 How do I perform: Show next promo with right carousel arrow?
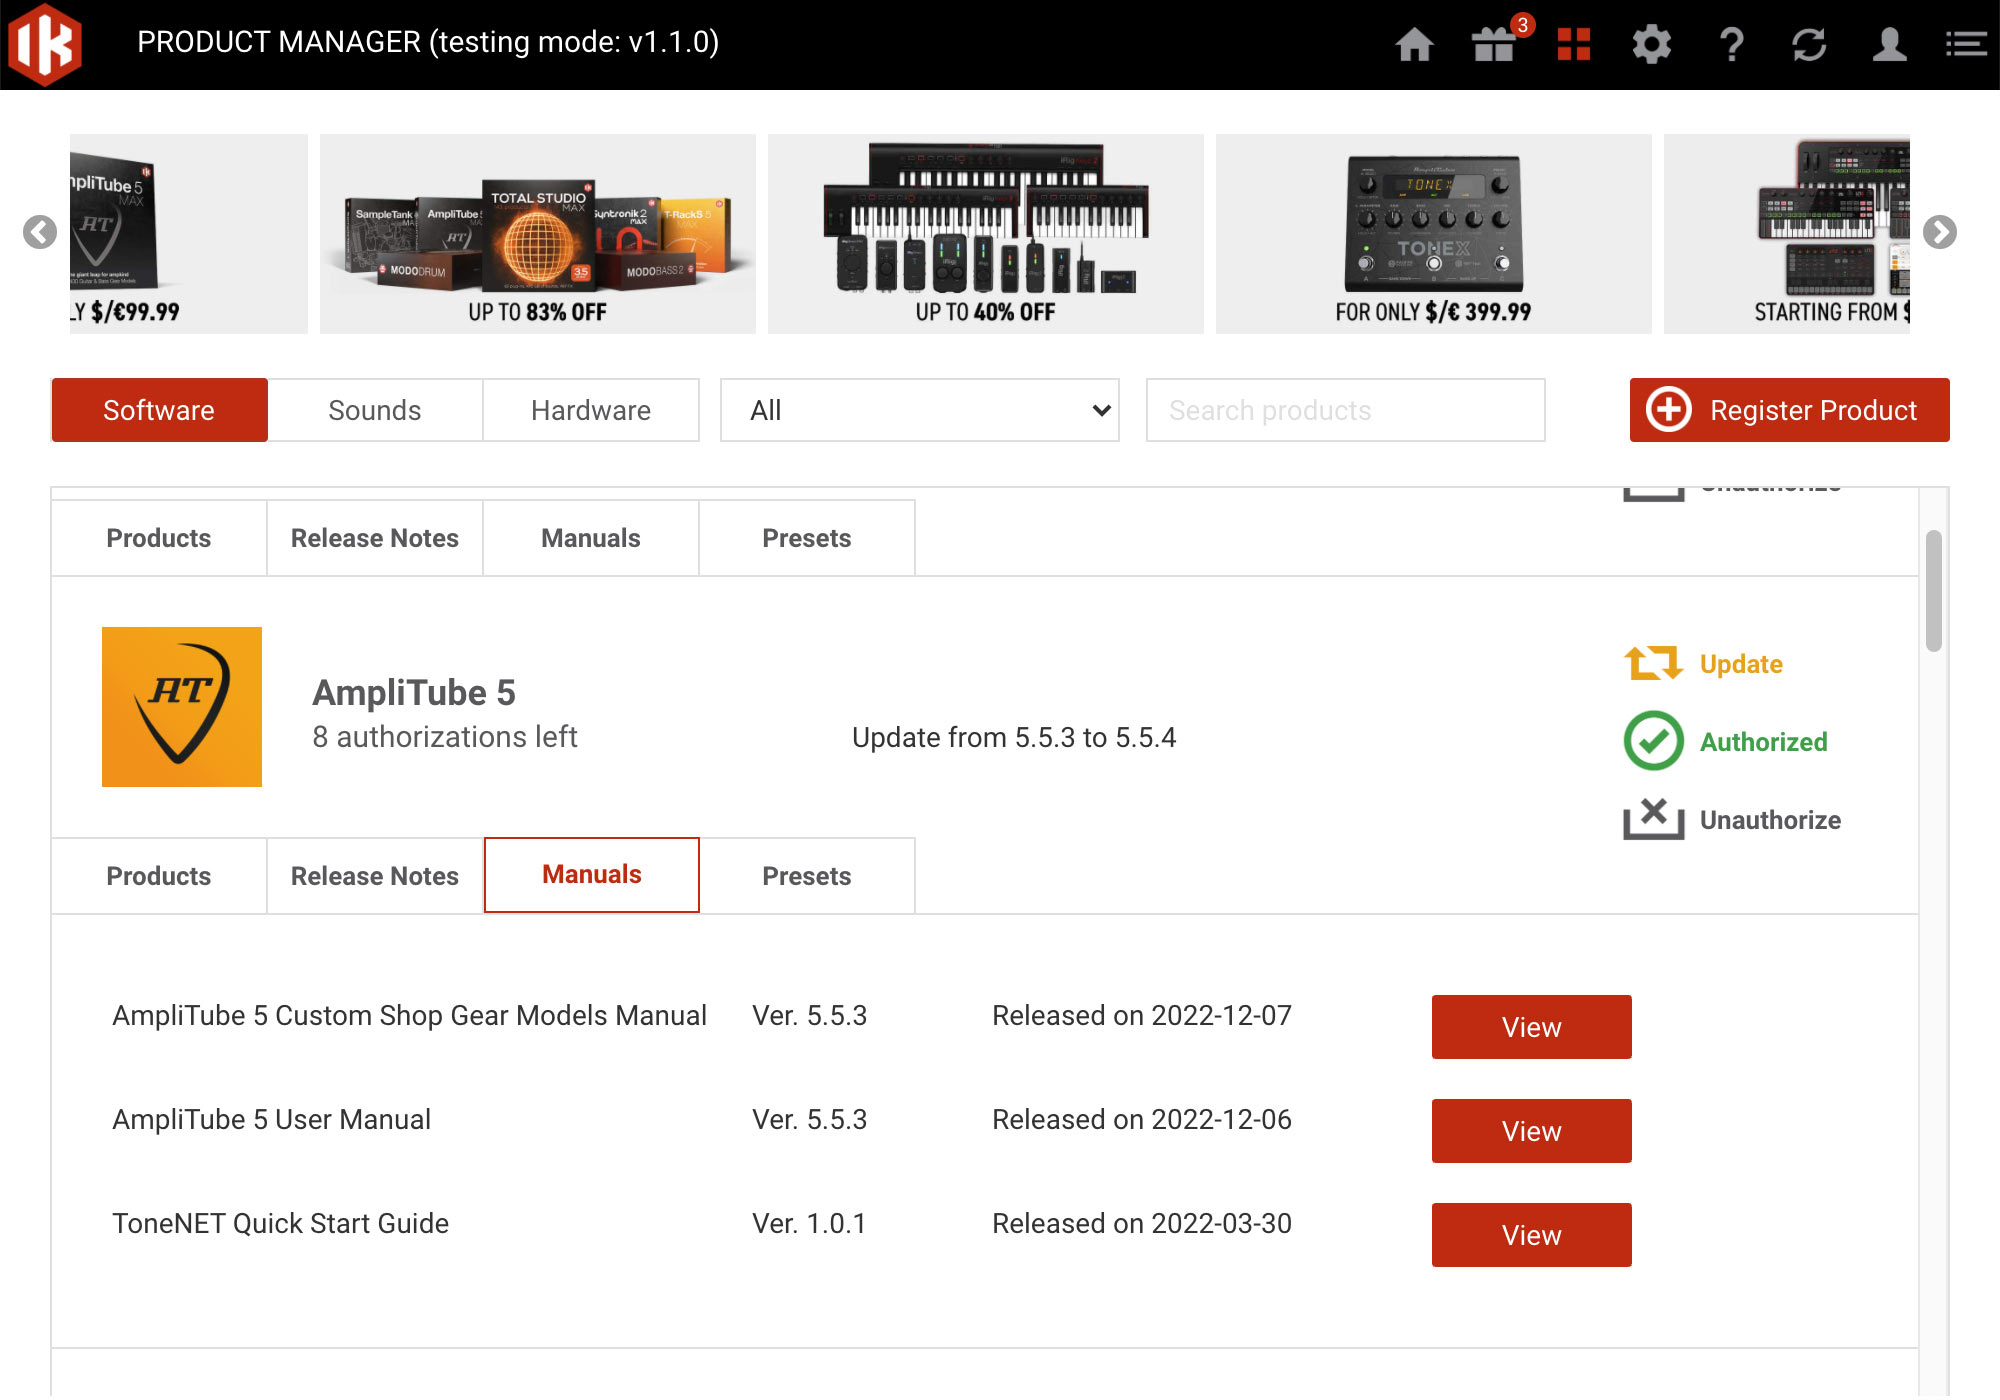[1939, 232]
